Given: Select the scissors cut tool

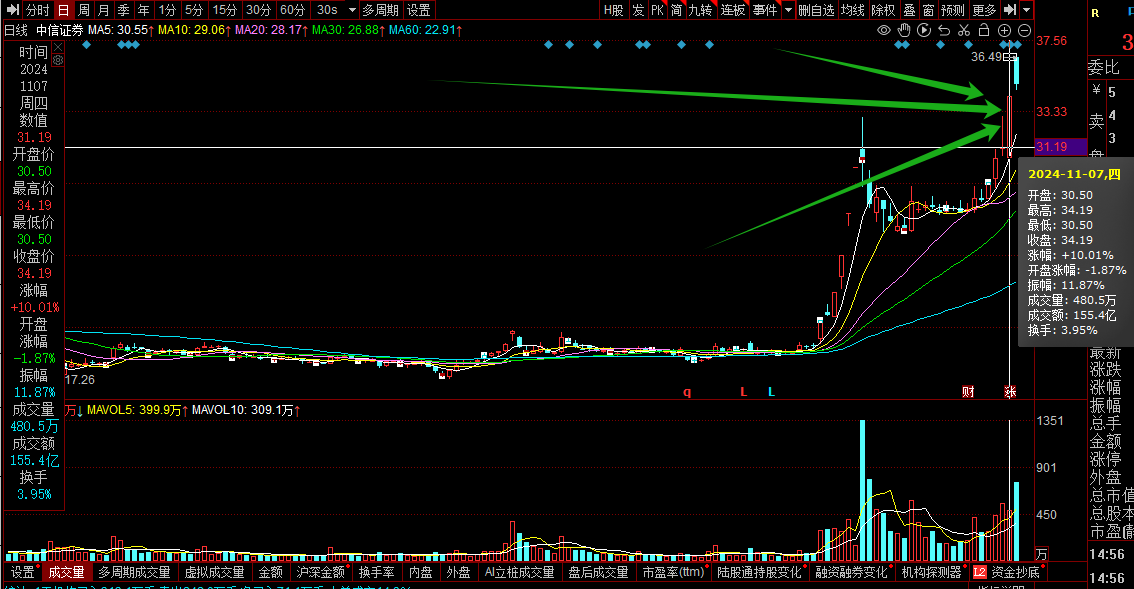Looking at the screenshot, I should [964, 30].
